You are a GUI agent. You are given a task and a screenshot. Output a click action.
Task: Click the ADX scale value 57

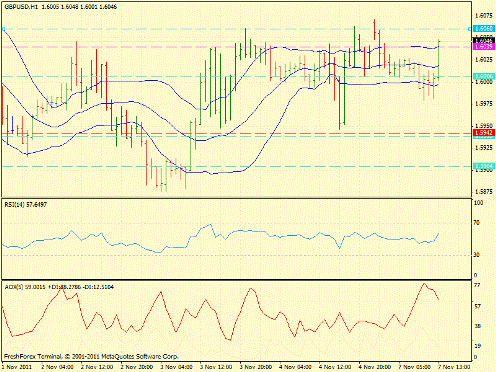click(x=477, y=306)
